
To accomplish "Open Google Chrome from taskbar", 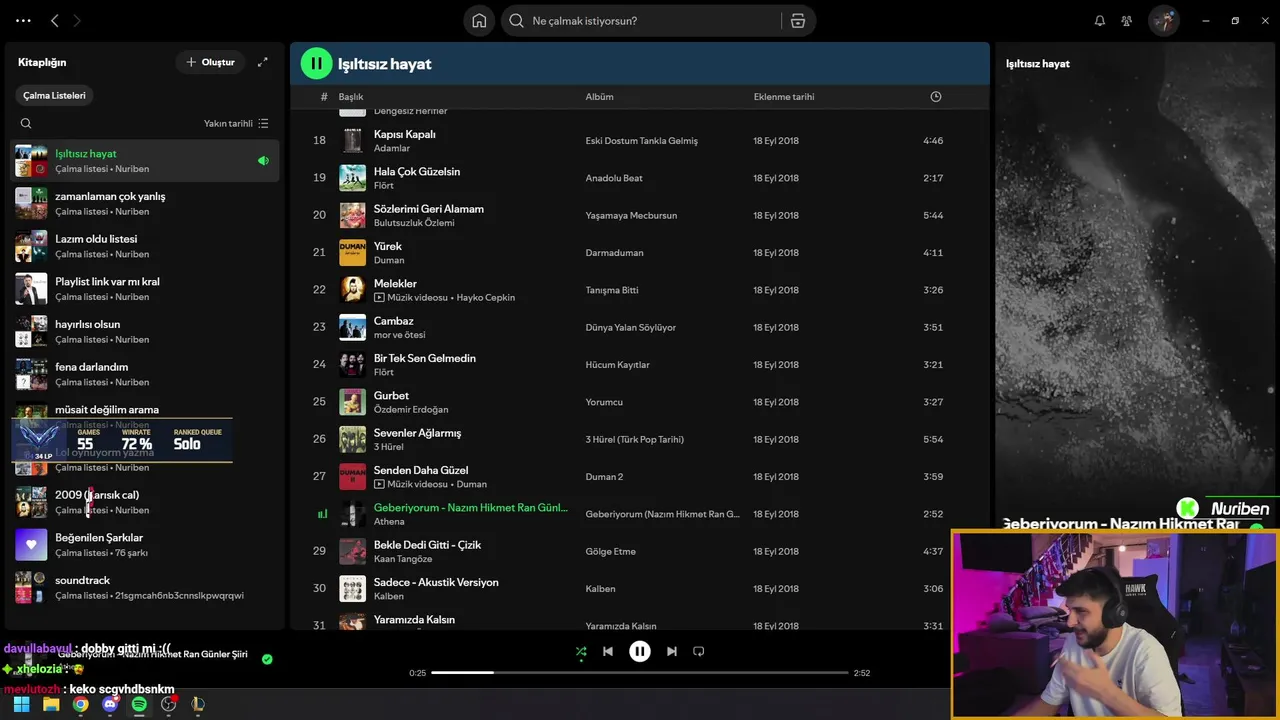I will (x=80, y=704).
